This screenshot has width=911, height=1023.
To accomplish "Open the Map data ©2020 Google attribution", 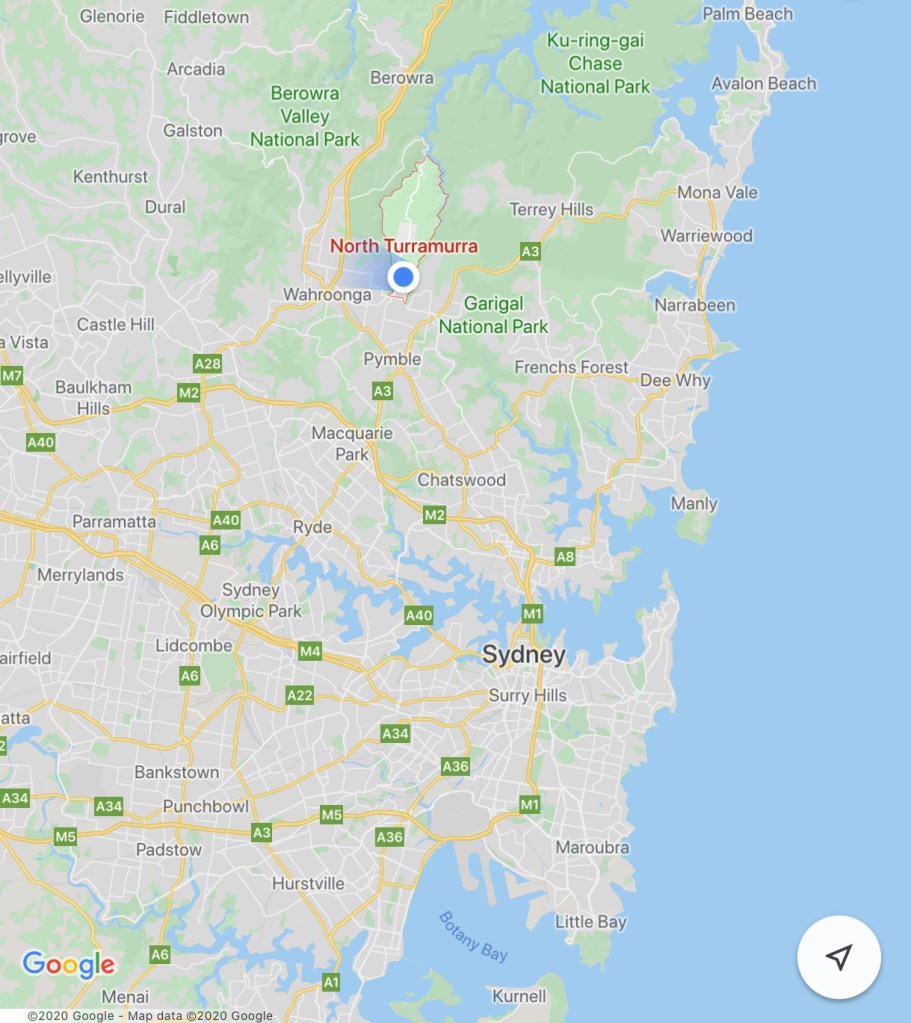I will click(x=200, y=1015).
